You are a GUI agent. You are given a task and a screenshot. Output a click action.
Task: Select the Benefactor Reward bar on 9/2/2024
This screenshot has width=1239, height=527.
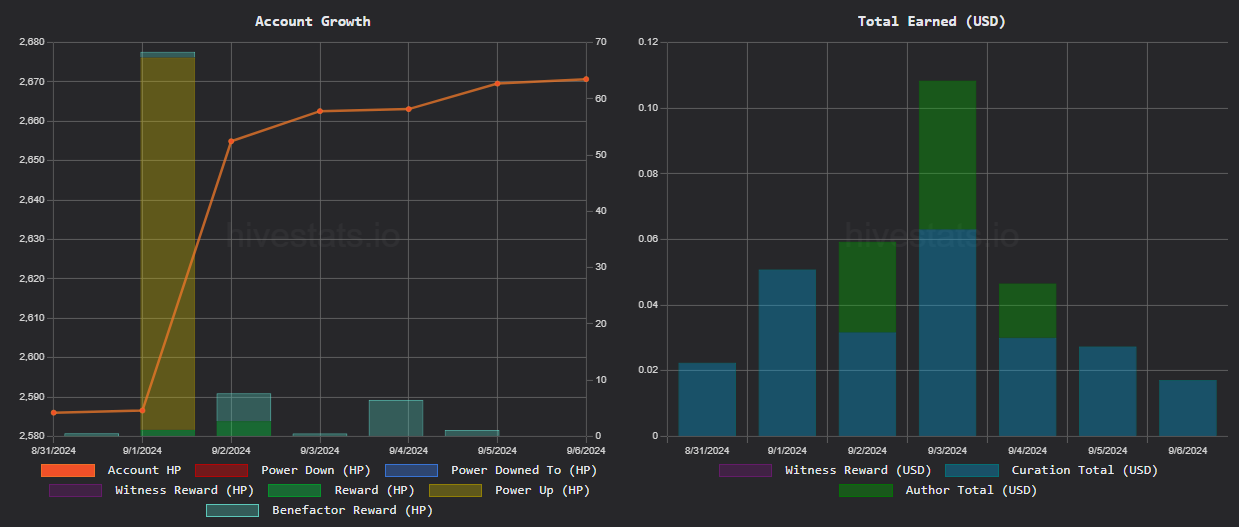point(244,407)
